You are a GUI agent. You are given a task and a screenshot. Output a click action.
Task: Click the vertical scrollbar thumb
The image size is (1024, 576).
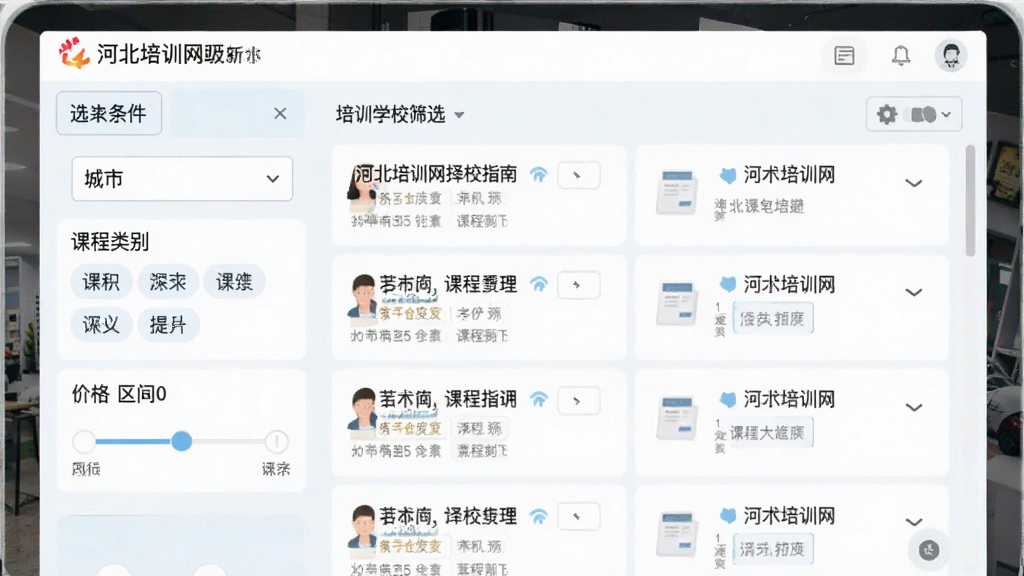pos(970,201)
